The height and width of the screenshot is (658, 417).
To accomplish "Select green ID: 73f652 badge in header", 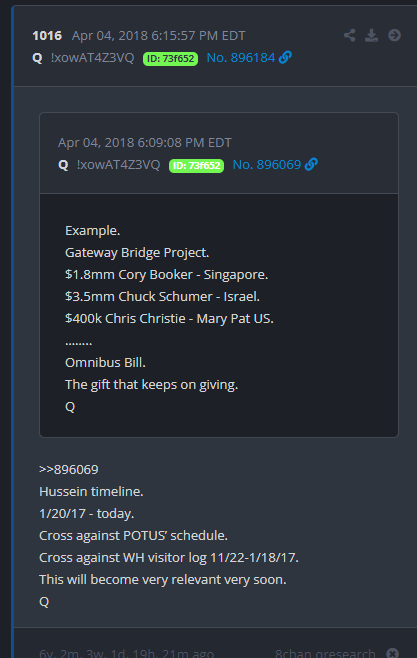I will [170, 58].
